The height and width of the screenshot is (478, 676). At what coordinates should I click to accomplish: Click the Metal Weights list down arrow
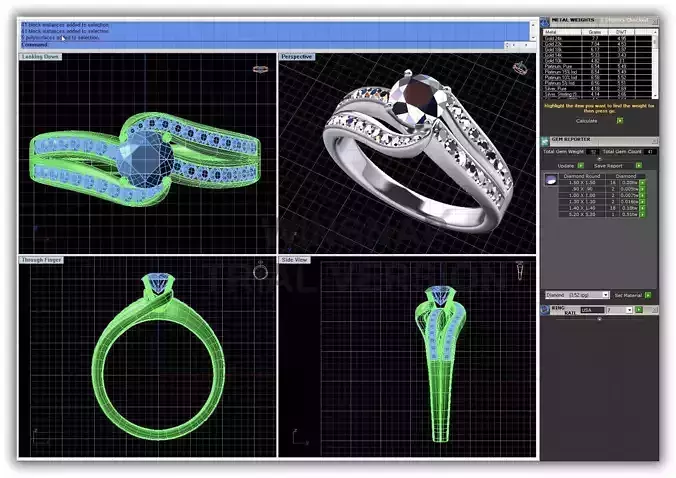[655, 96]
